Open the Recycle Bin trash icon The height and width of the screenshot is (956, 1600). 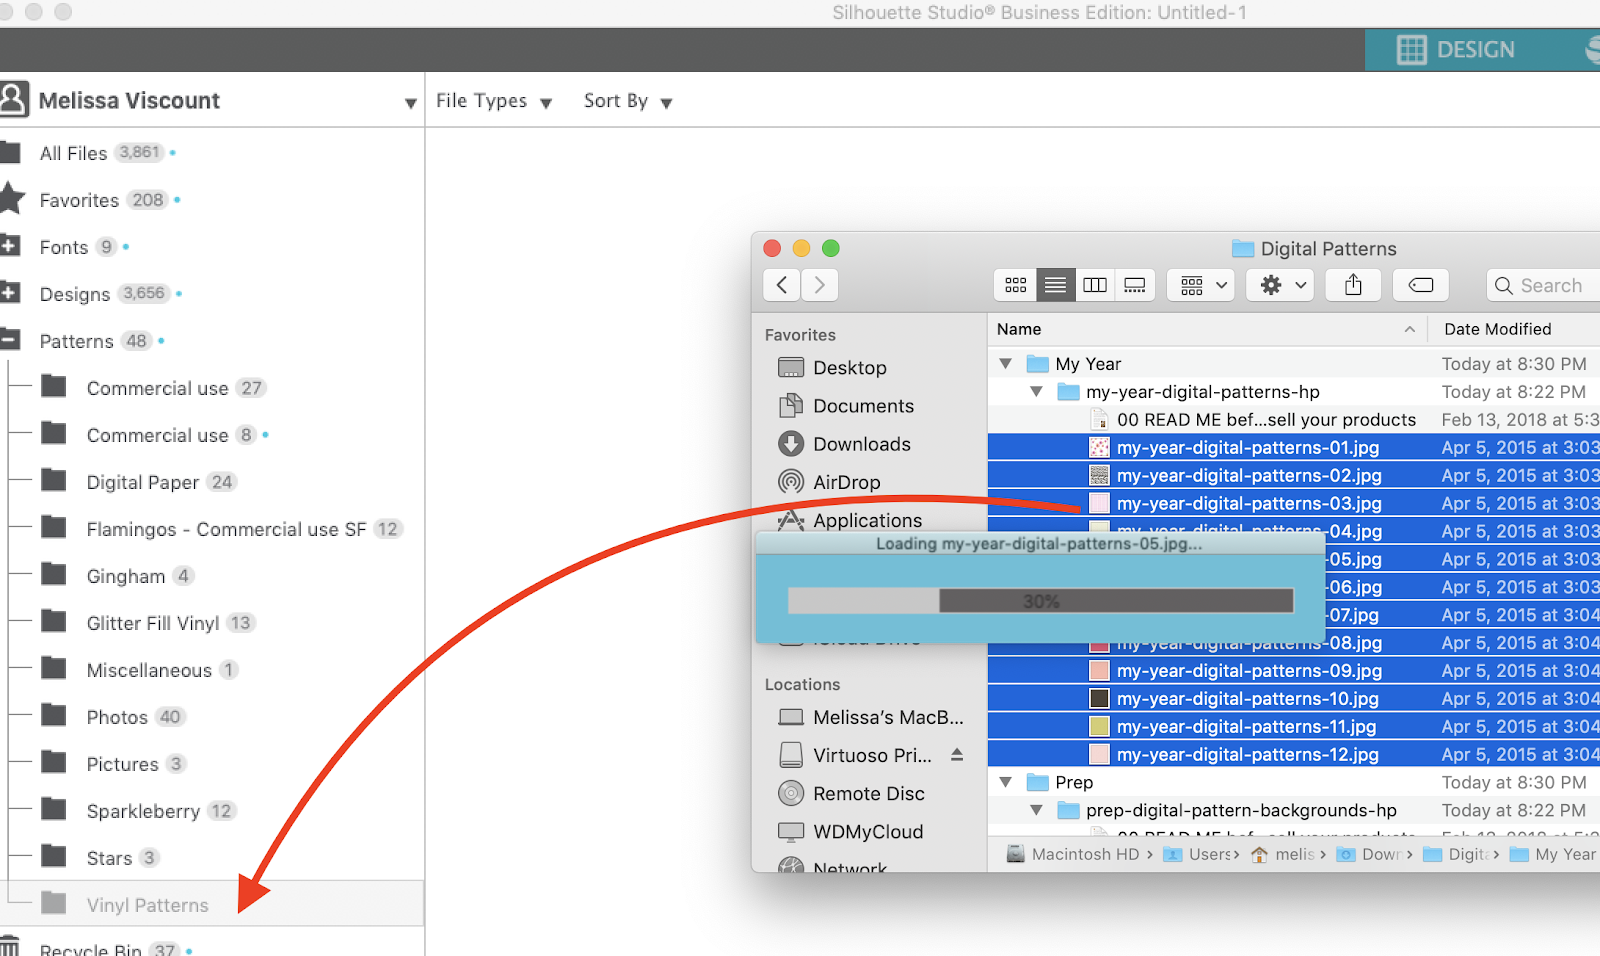(x=10, y=946)
